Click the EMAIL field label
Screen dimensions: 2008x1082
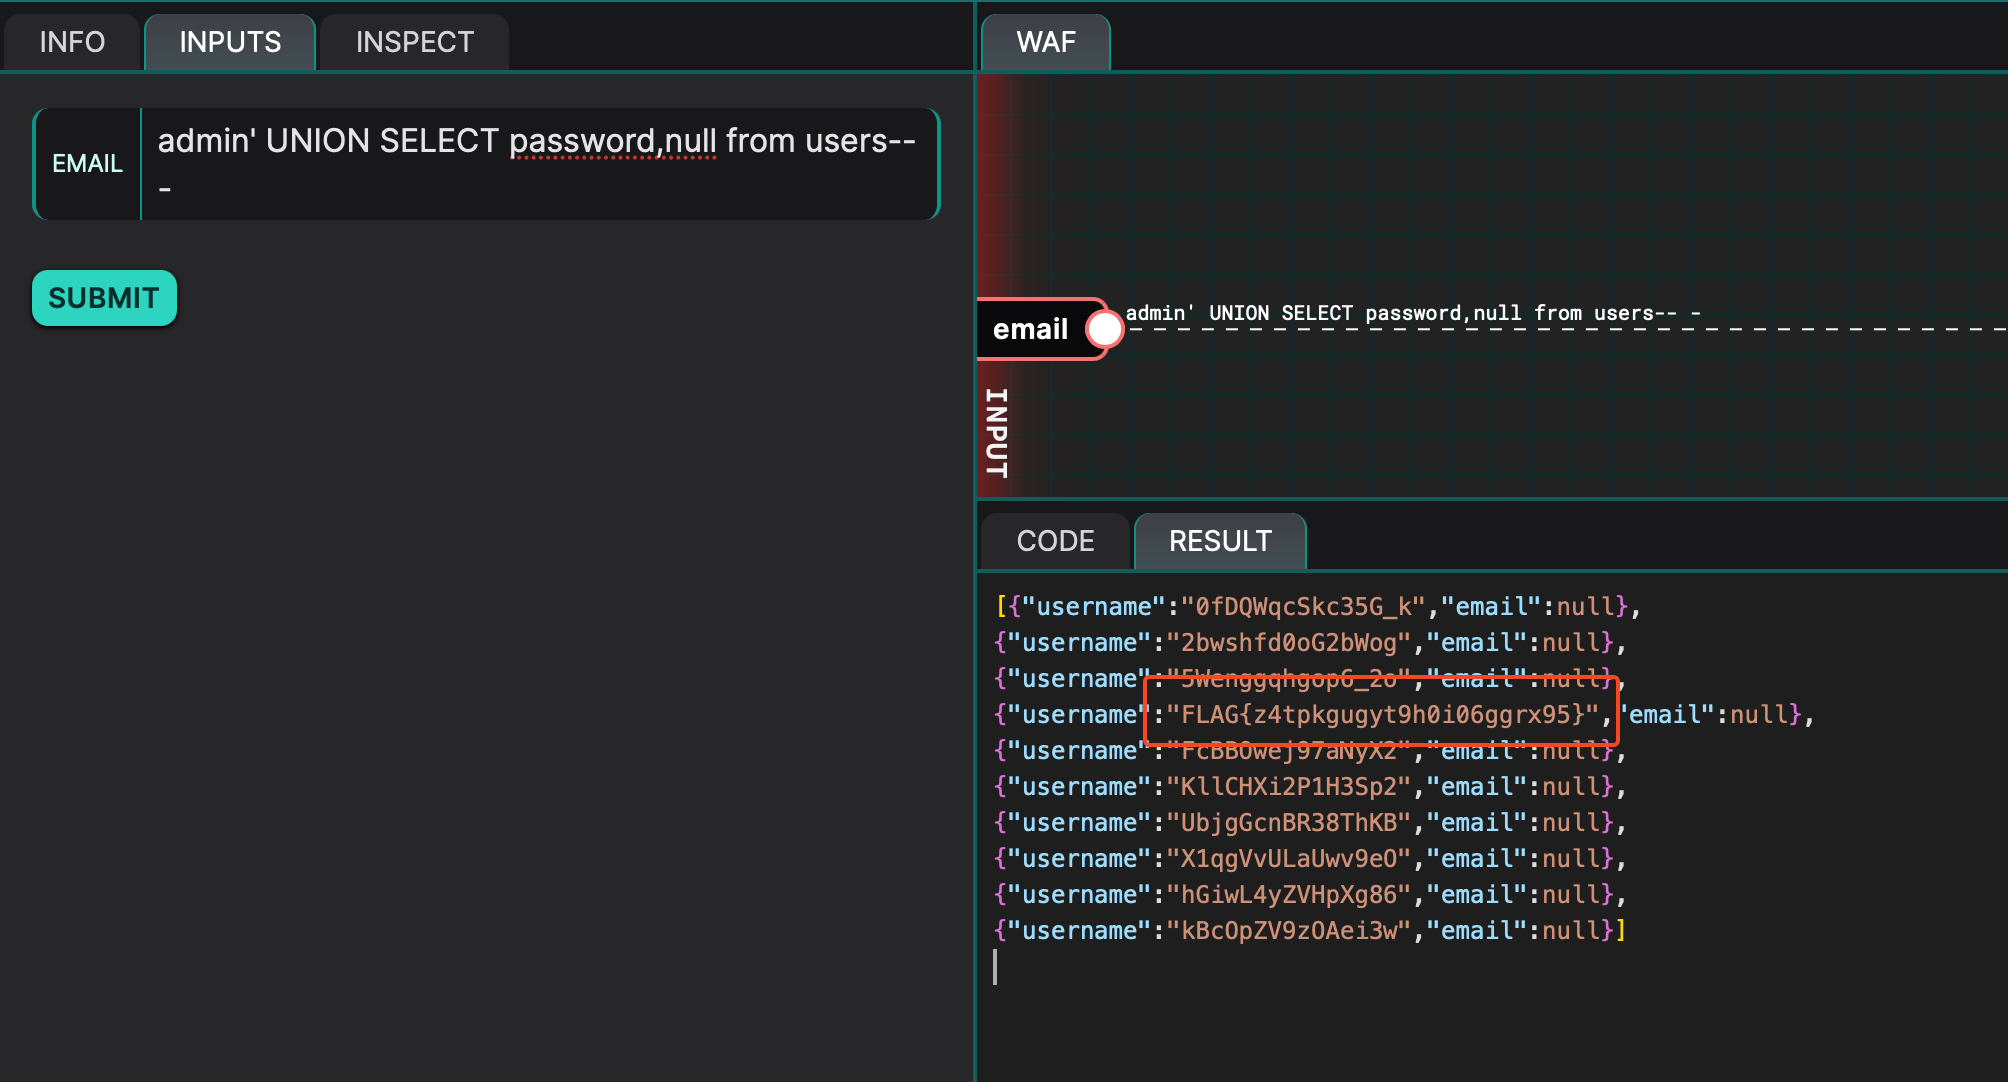[87, 163]
